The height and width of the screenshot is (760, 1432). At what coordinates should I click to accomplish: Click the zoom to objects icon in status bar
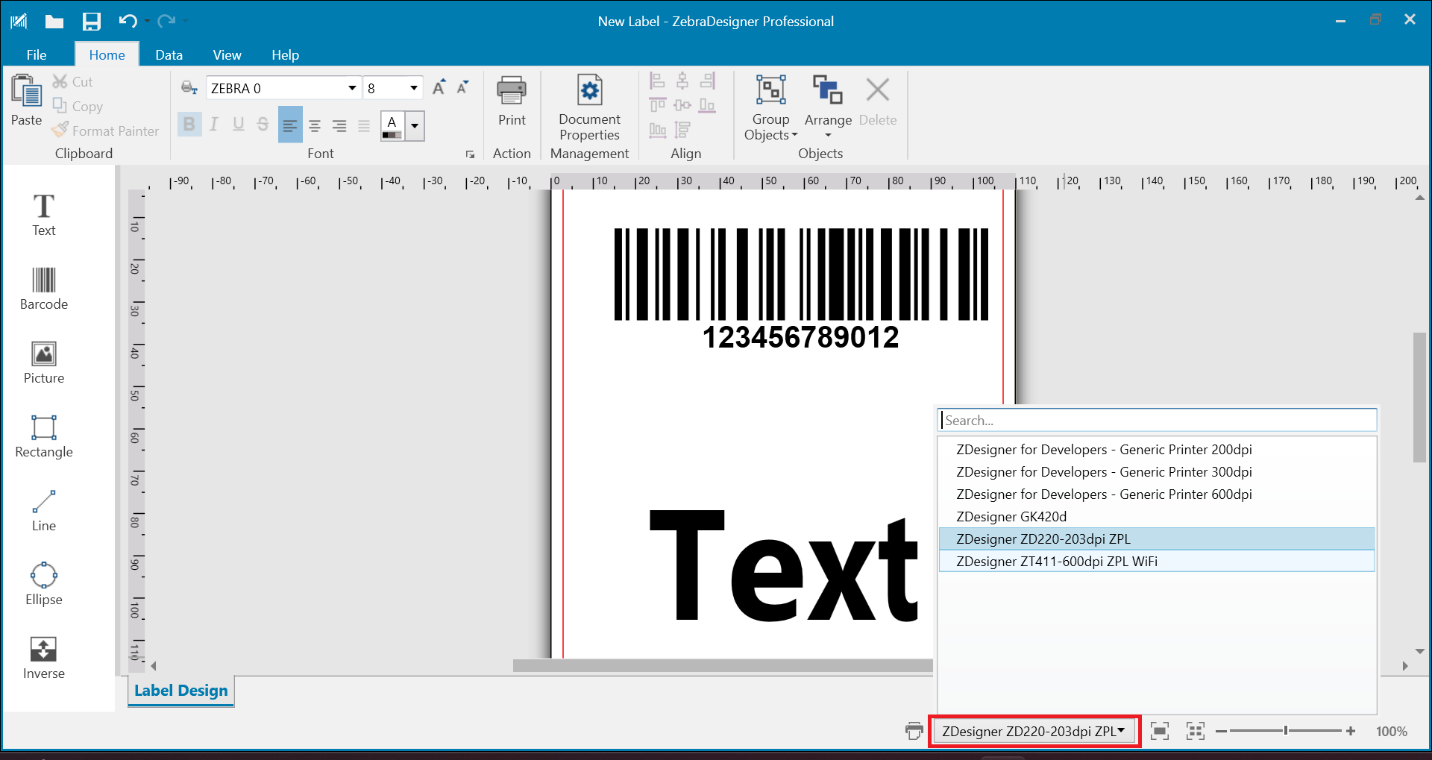pyautogui.click(x=1195, y=731)
